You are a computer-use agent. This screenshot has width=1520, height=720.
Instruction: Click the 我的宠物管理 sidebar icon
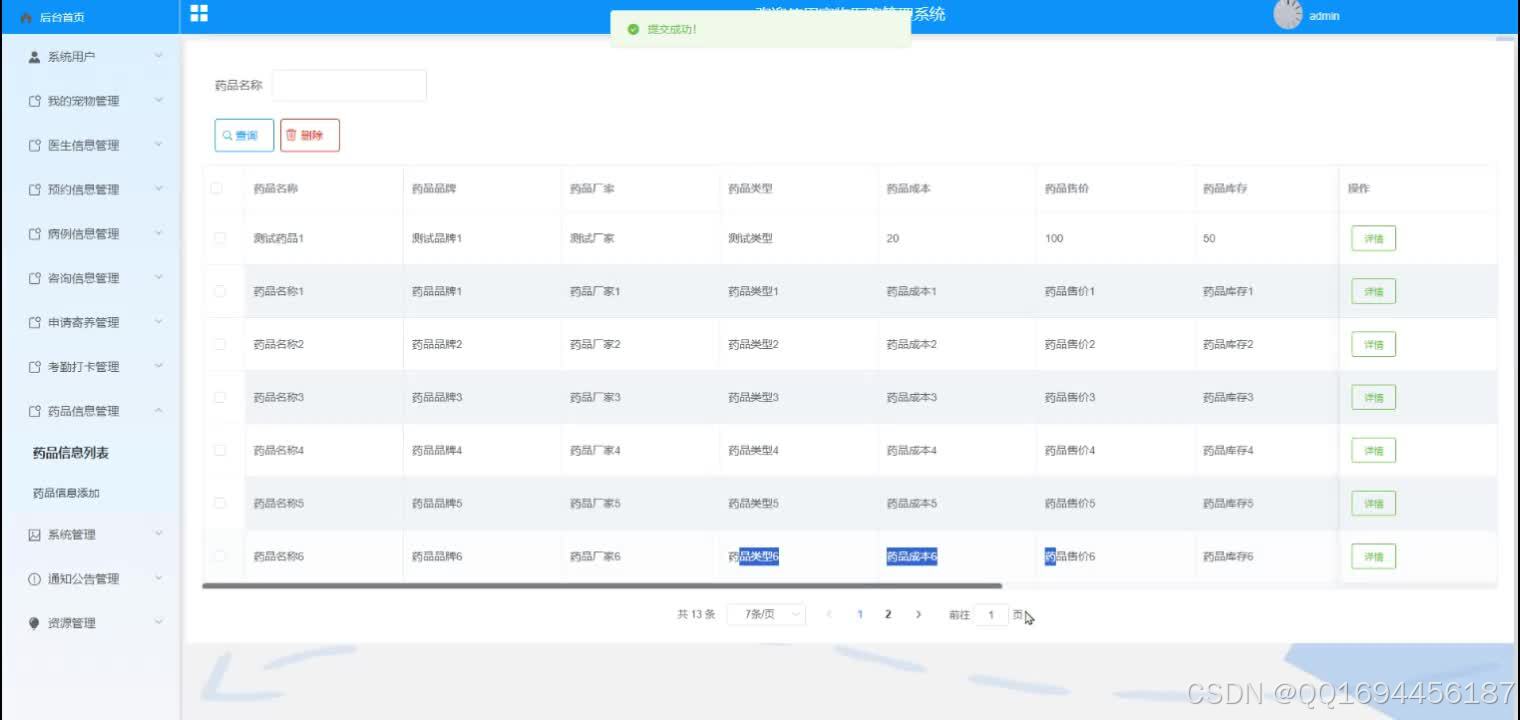click(x=35, y=101)
